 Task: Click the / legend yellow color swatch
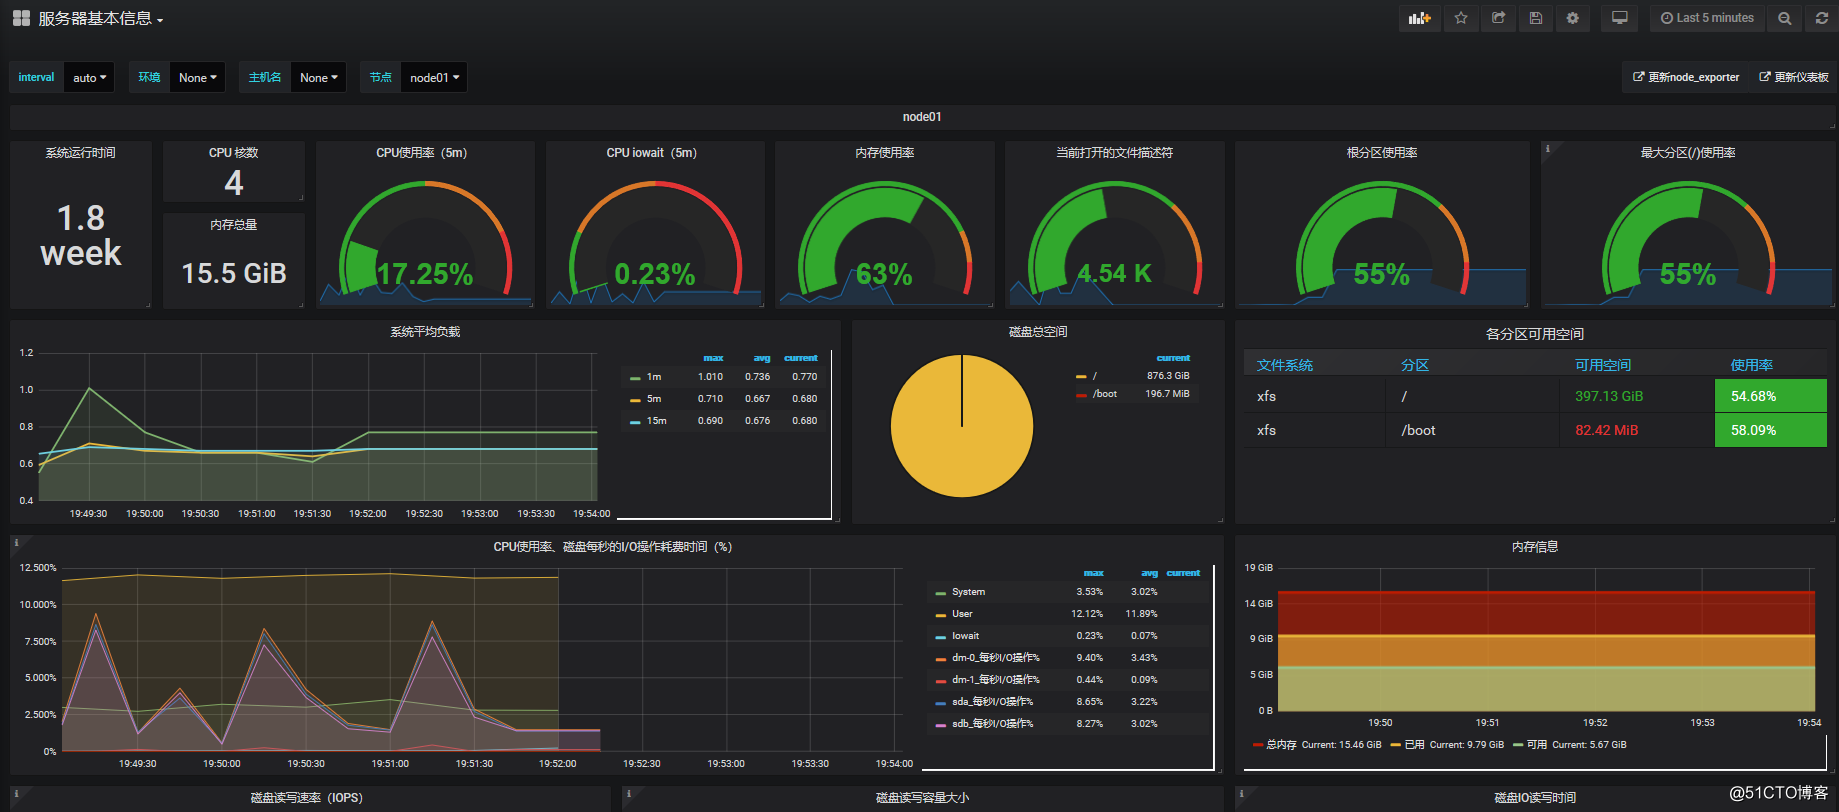coord(1081,377)
